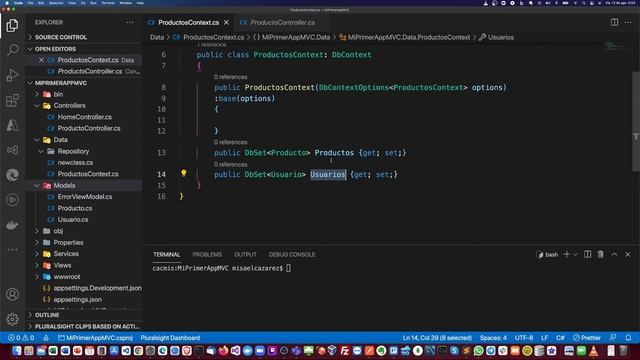Open newclass.cs in Repository folder
Image resolution: width=640 pixels, height=360 pixels.
(75, 162)
